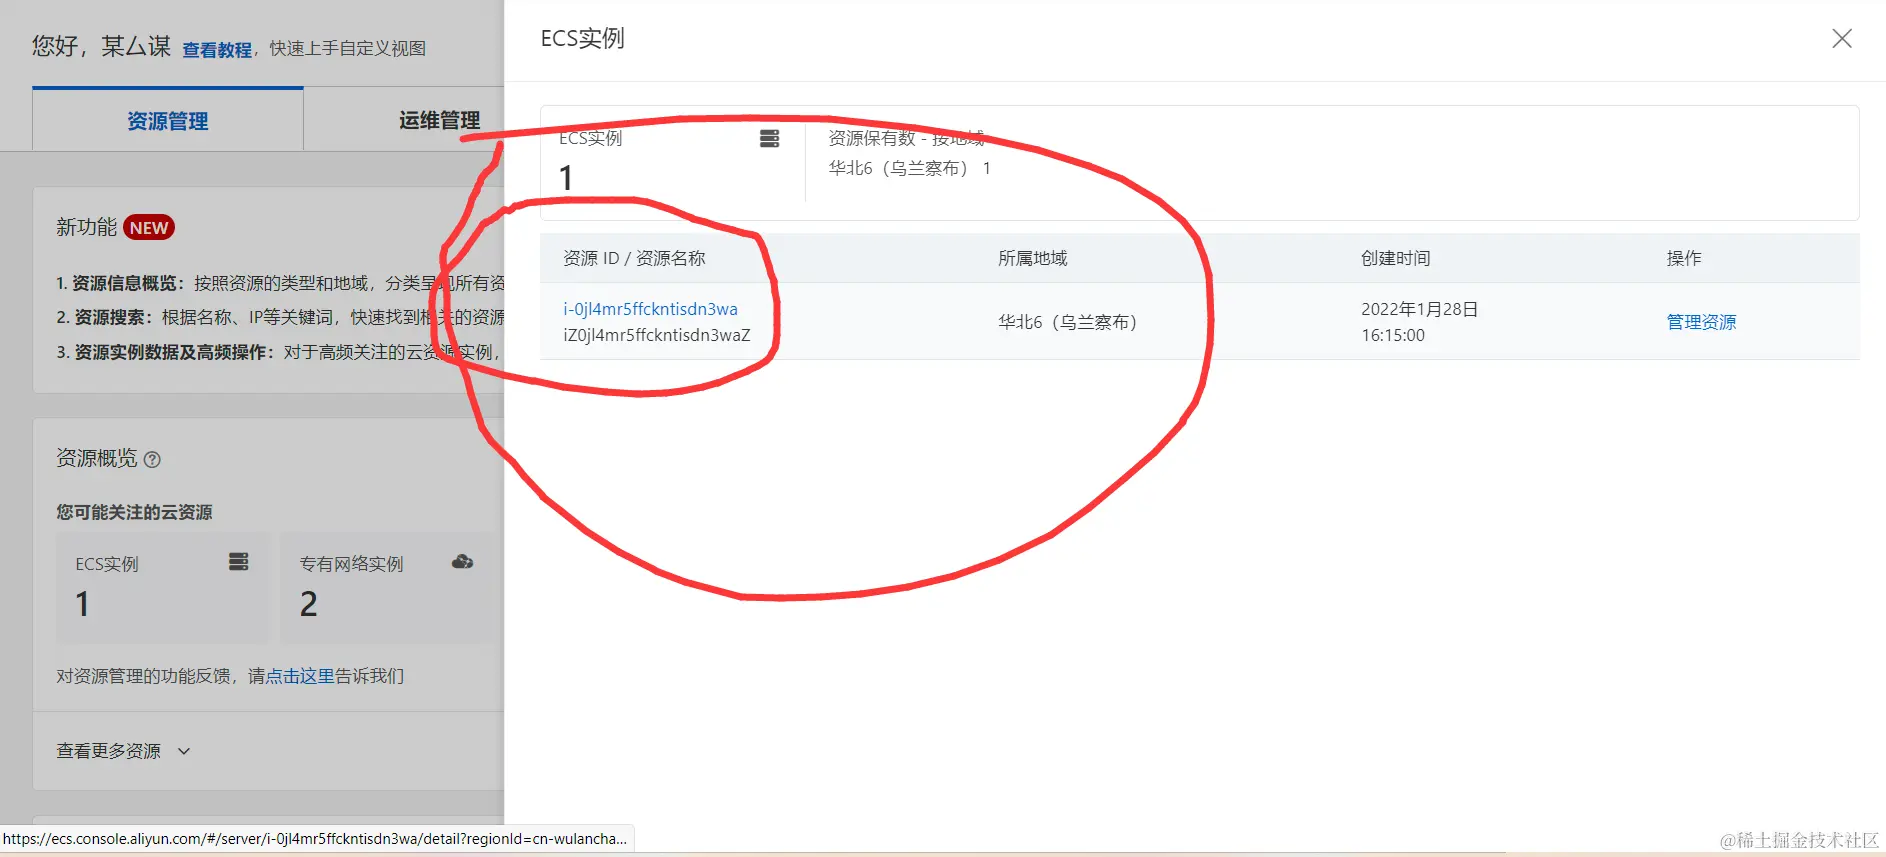Click the 您可能关注的云资源 heading
Screen dimensions: 1886x857
pyautogui.click(x=134, y=512)
